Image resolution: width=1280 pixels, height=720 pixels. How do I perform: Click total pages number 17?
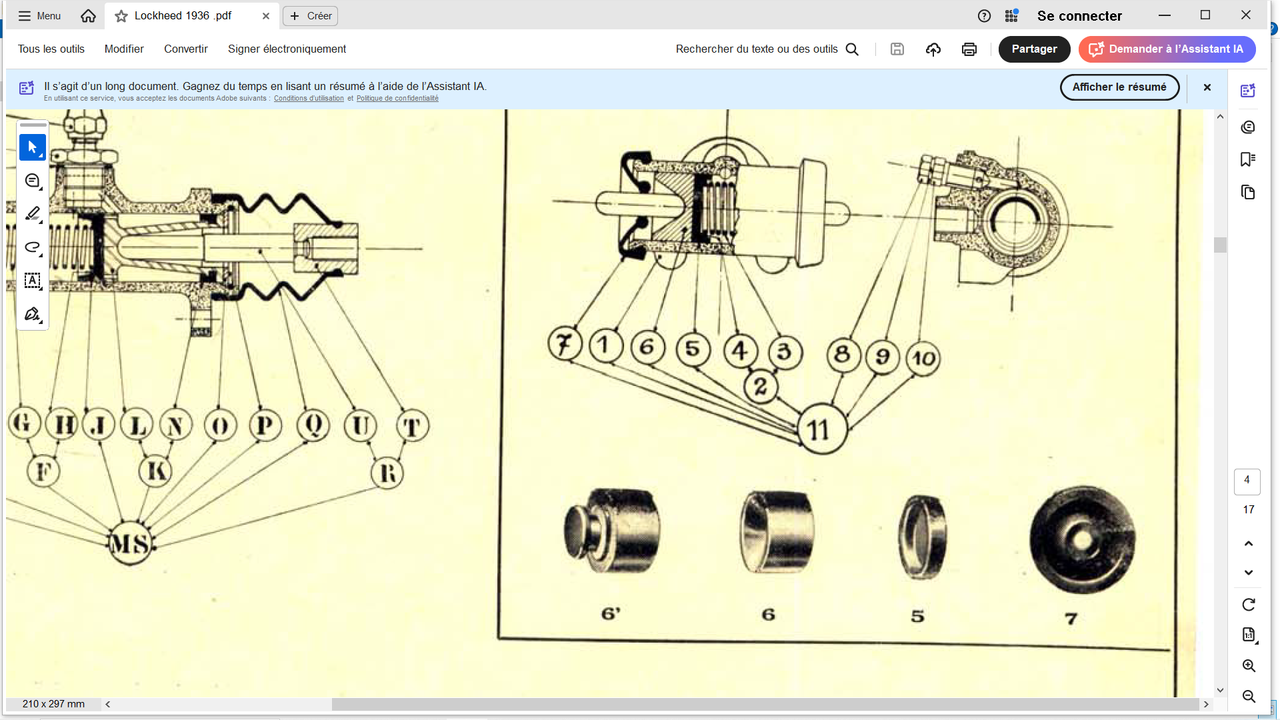pyautogui.click(x=1248, y=509)
